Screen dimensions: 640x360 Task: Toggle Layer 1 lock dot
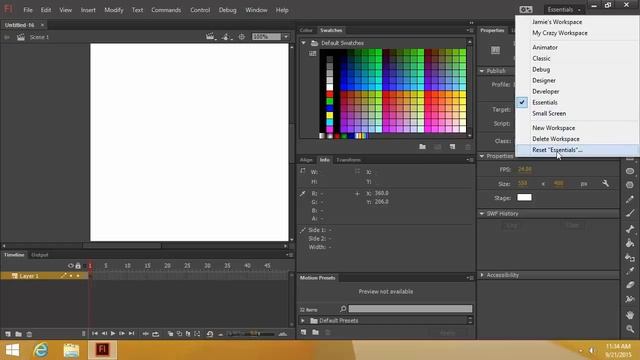pos(78,276)
